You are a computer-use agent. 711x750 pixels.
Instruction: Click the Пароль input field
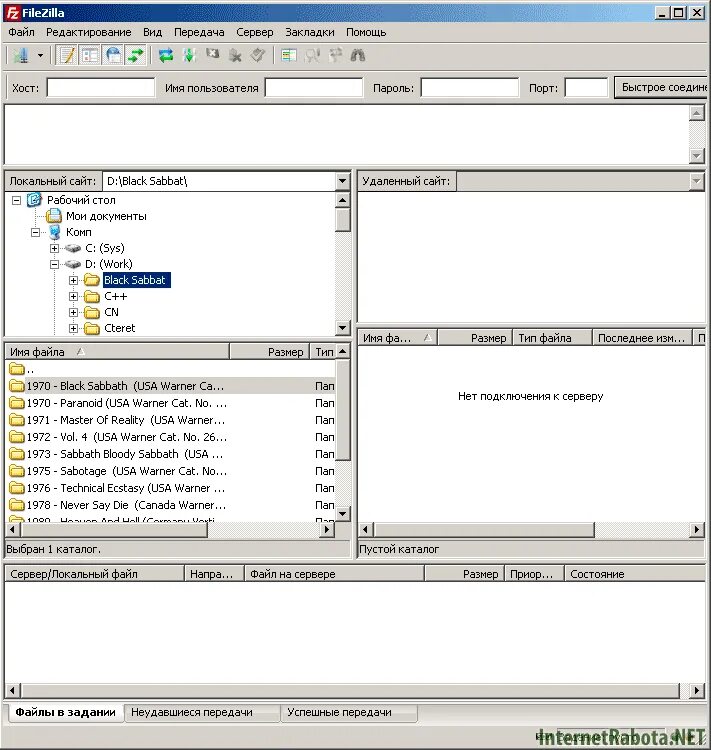point(470,88)
